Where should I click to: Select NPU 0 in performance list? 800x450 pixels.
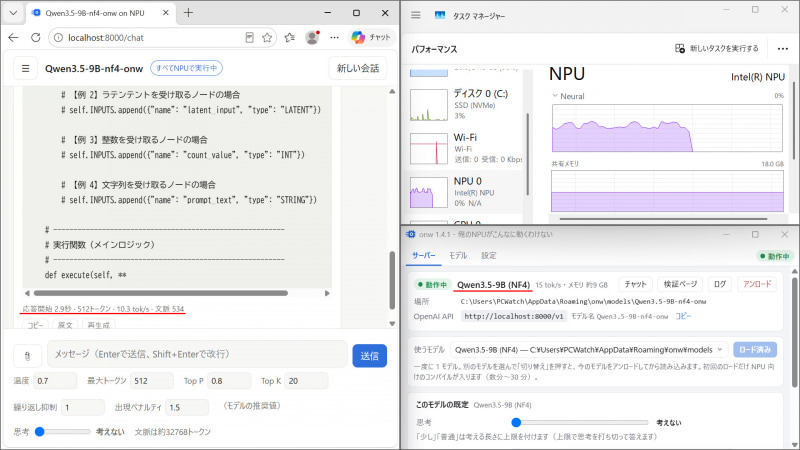[x=465, y=192]
